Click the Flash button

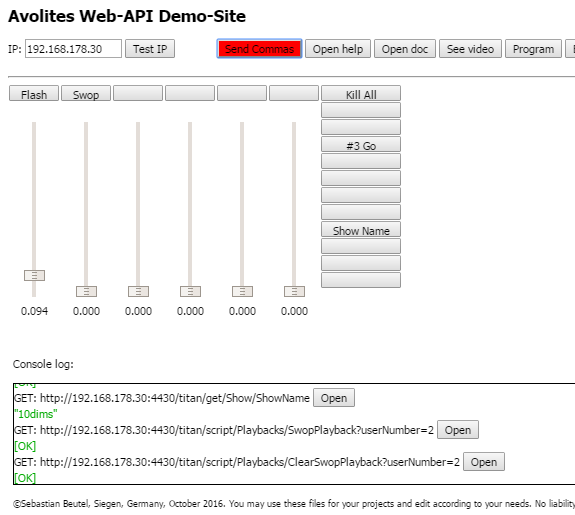34,94
